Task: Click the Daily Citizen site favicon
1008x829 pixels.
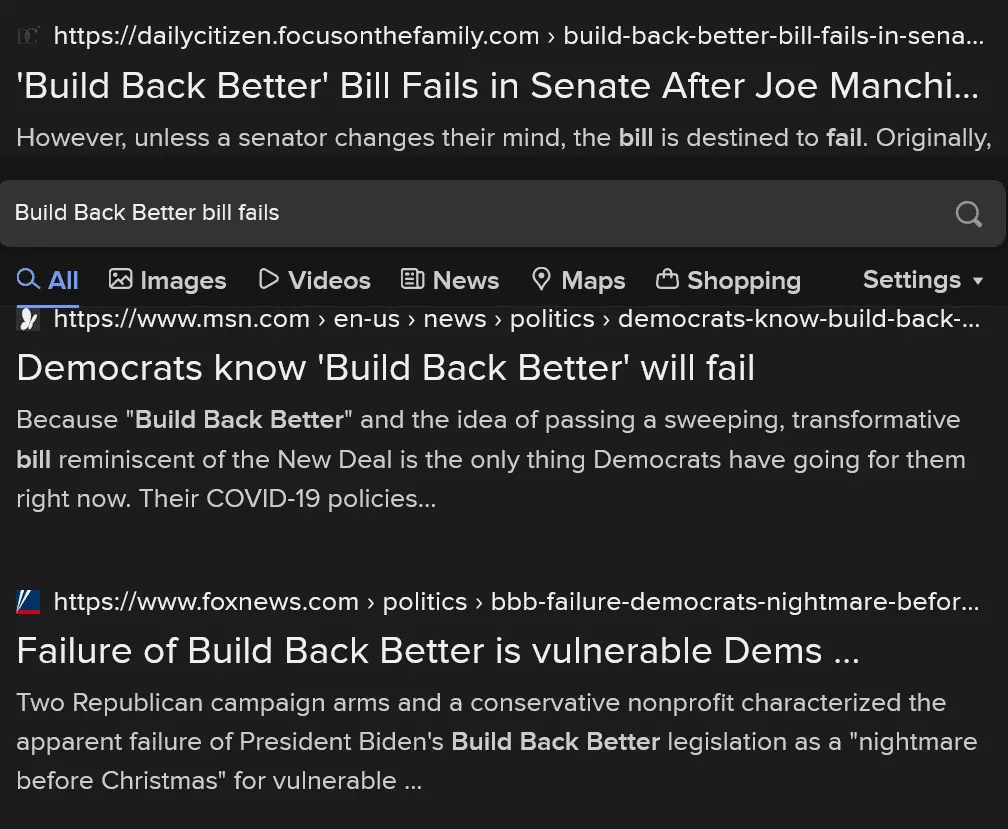Action: (28, 37)
